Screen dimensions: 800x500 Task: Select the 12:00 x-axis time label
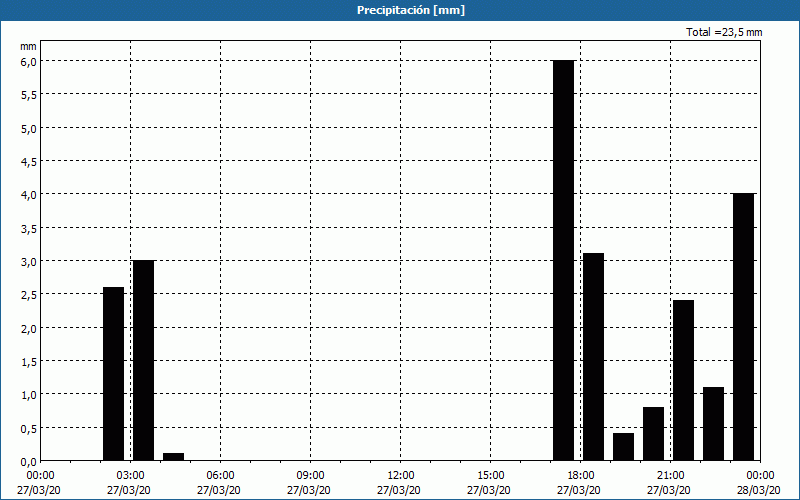401,476
